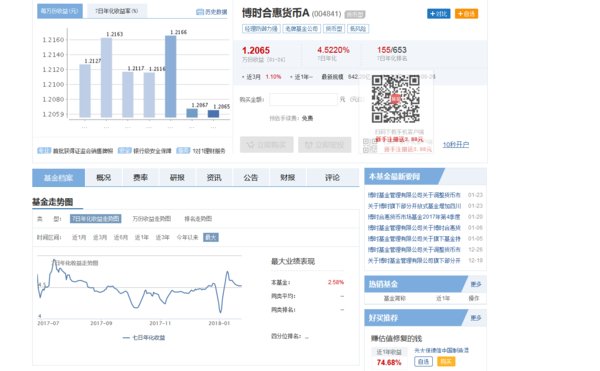Open the 10秒开户 link
The image size is (600, 371).
pos(456,145)
